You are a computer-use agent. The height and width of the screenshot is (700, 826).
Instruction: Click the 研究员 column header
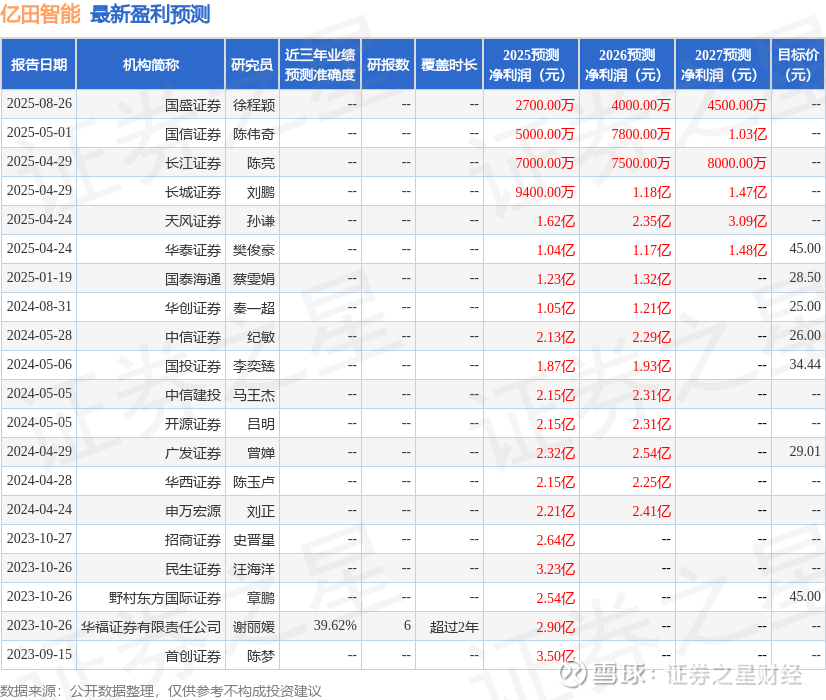[x=252, y=64]
